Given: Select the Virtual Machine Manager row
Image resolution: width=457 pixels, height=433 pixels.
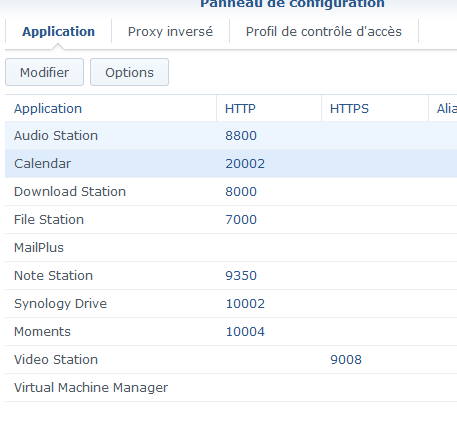Looking at the screenshot, I should coord(231,388).
